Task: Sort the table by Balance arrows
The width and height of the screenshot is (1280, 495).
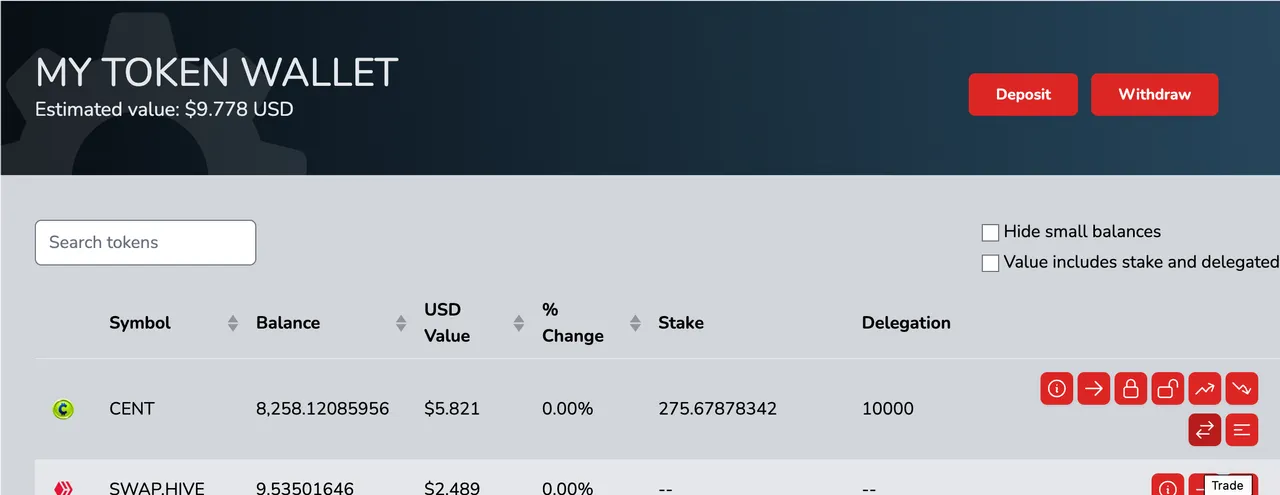Action: (401, 323)
